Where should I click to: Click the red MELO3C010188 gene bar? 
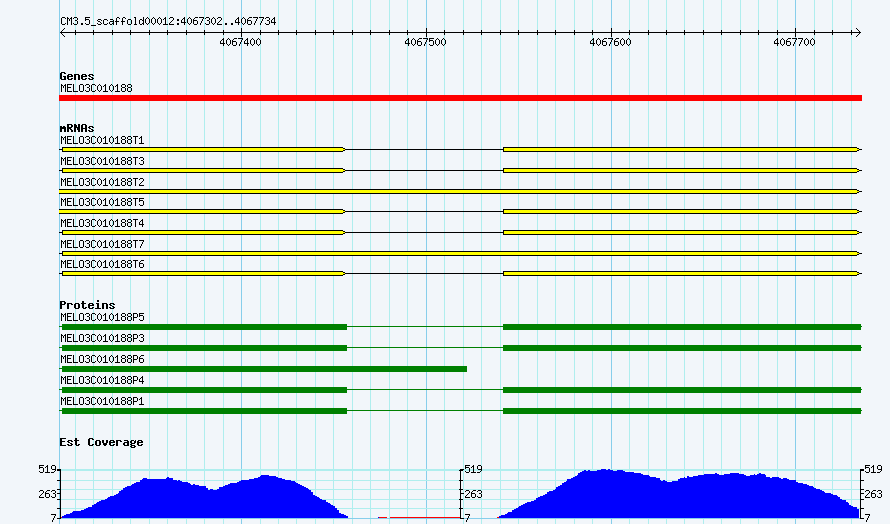click(x=460, y=98)
